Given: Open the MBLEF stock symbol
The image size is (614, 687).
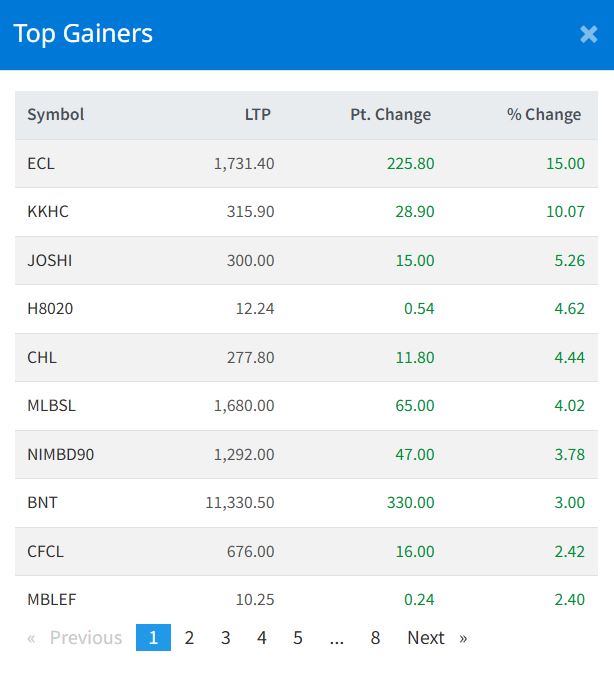Looking at the screenshot, I should pyautogui.click(x=52, y=599).
